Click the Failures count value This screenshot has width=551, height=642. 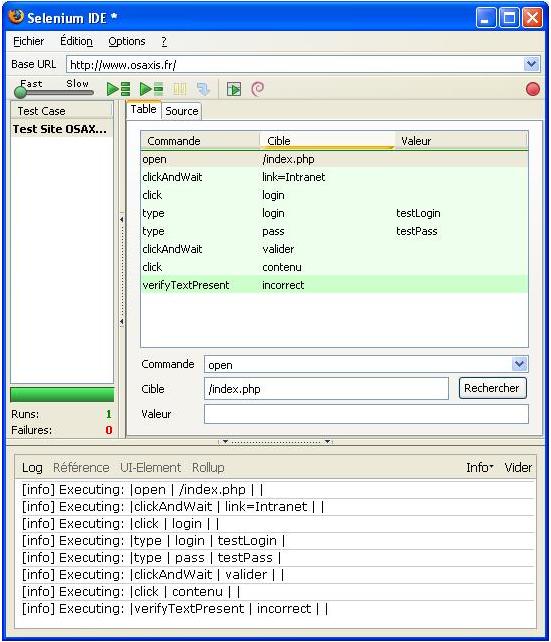tap(108, 430)
